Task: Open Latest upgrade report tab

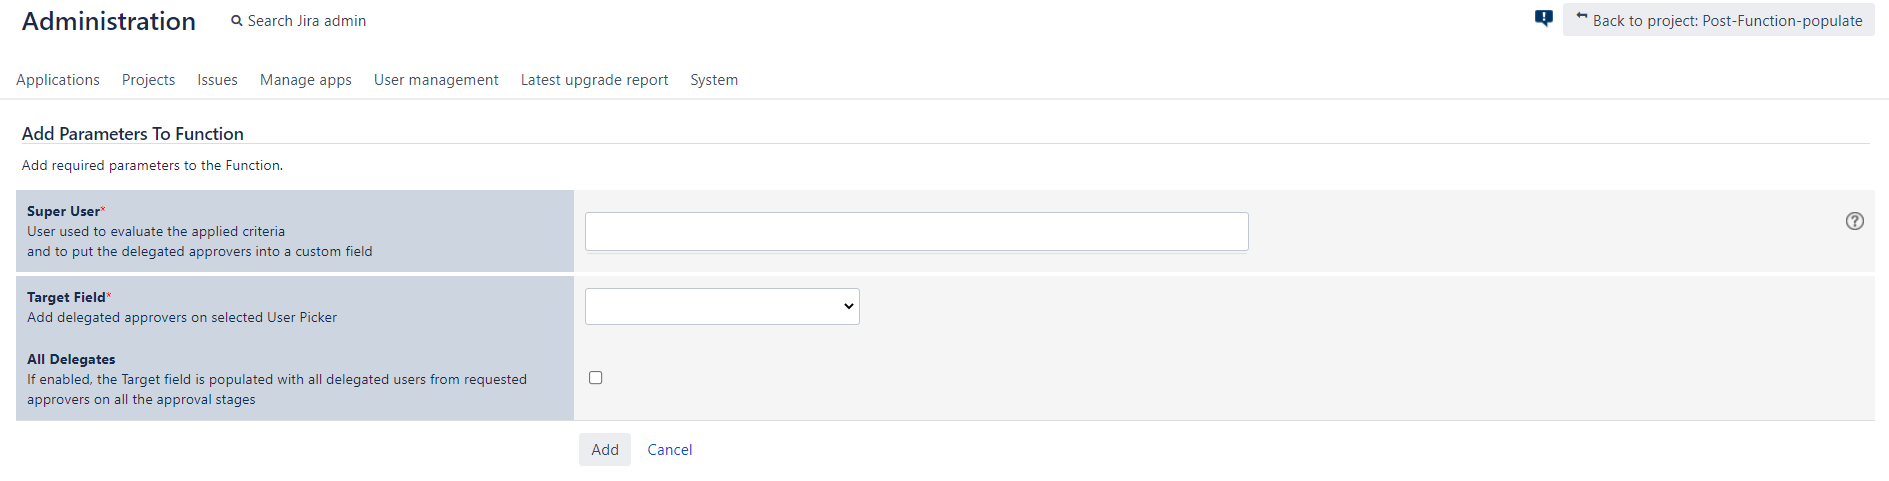Action: (594, 80)
